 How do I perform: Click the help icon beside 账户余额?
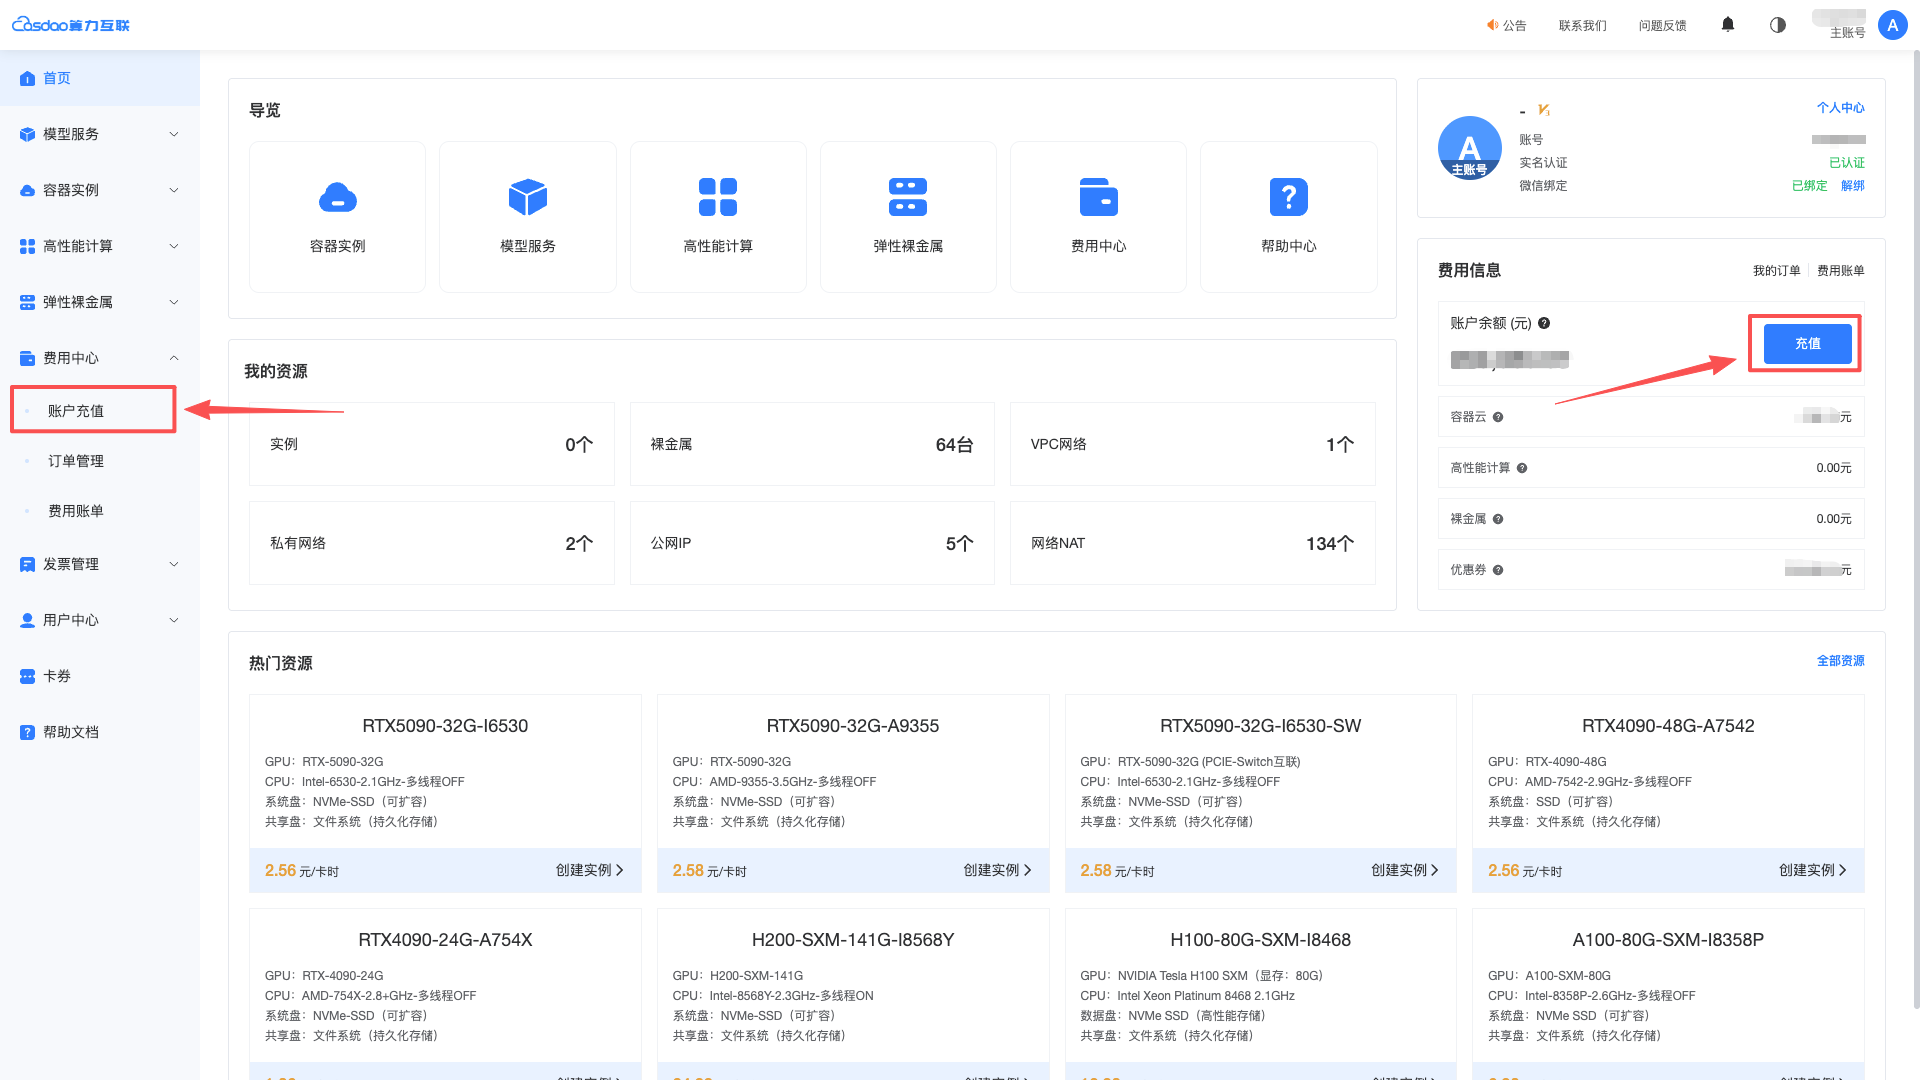[x=1544, y=323]
